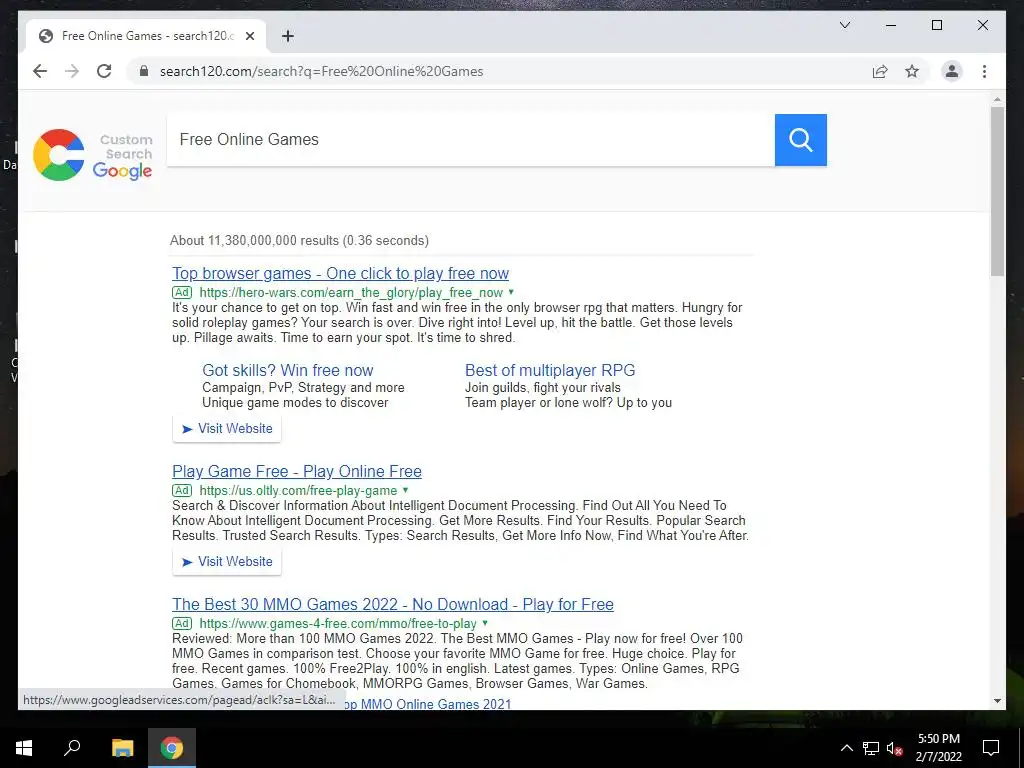Click the scrollbar up arrow
Viewport: 1024px width, 768px height.
click(997, 99)
